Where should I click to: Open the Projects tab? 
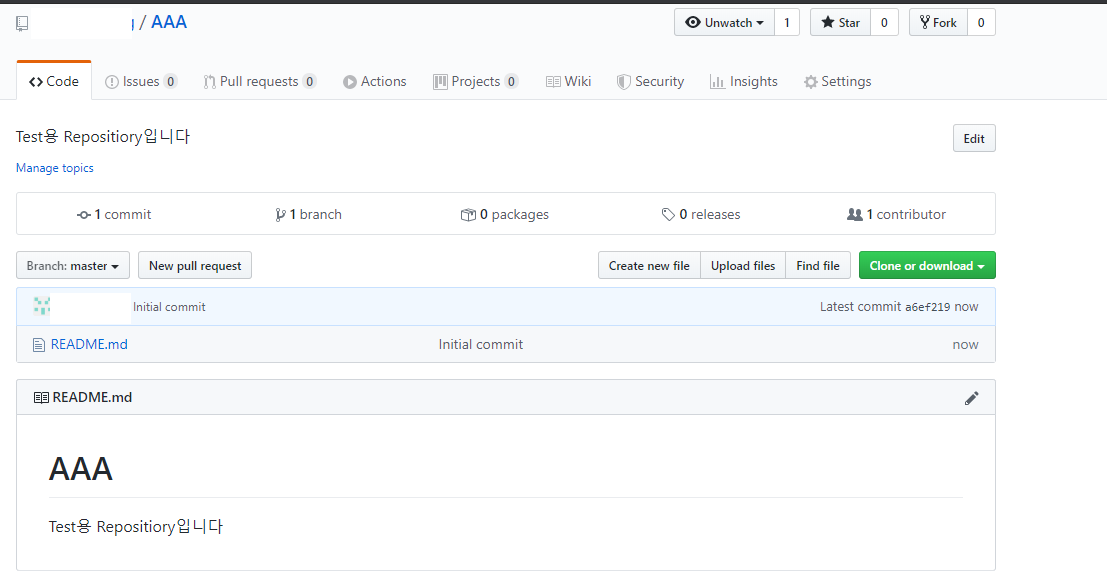pos(475,81)
